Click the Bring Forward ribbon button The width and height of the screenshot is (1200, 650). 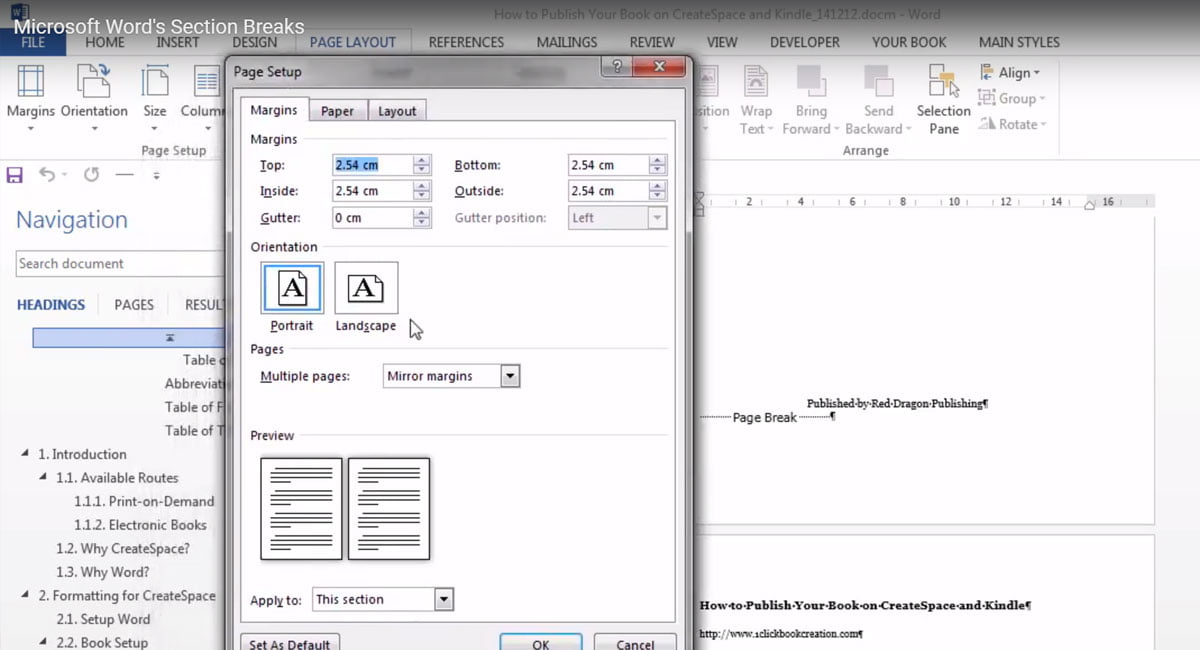pos(810,101)
